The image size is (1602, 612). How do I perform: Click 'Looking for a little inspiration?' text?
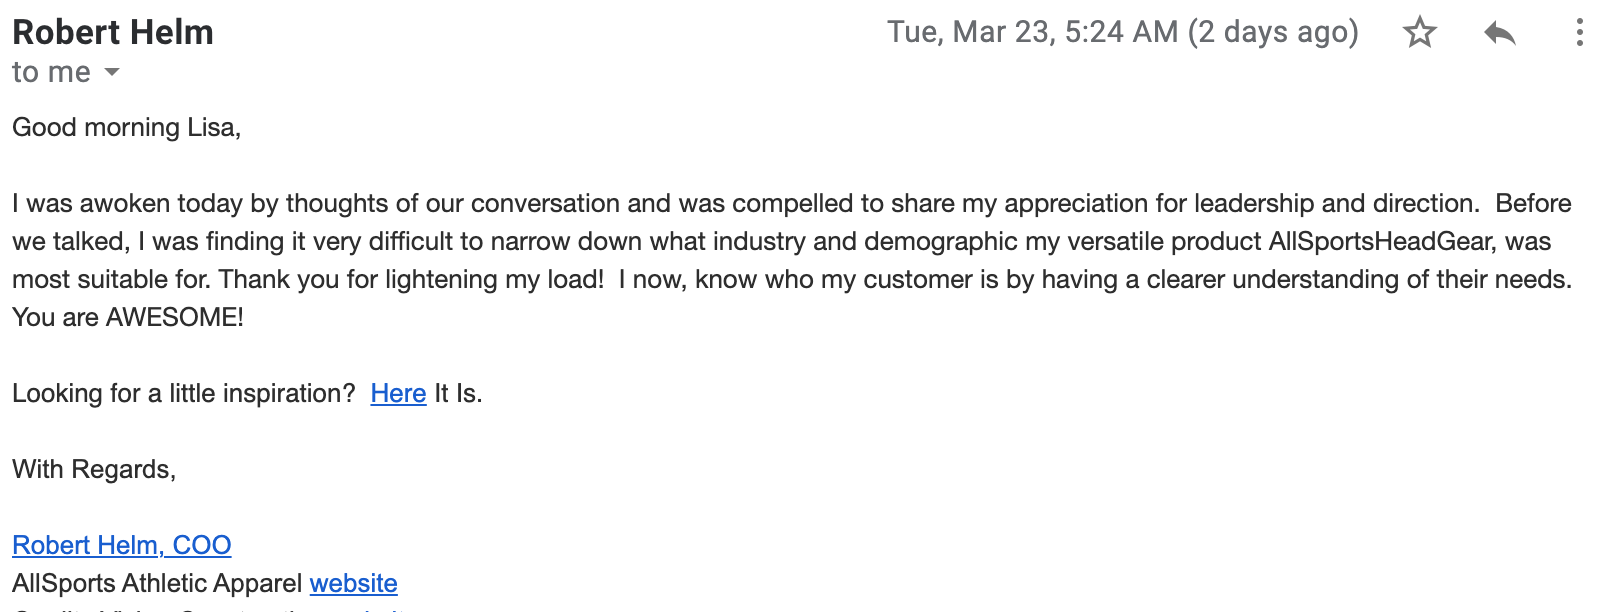pyautogui.click(x=184, y=393)
